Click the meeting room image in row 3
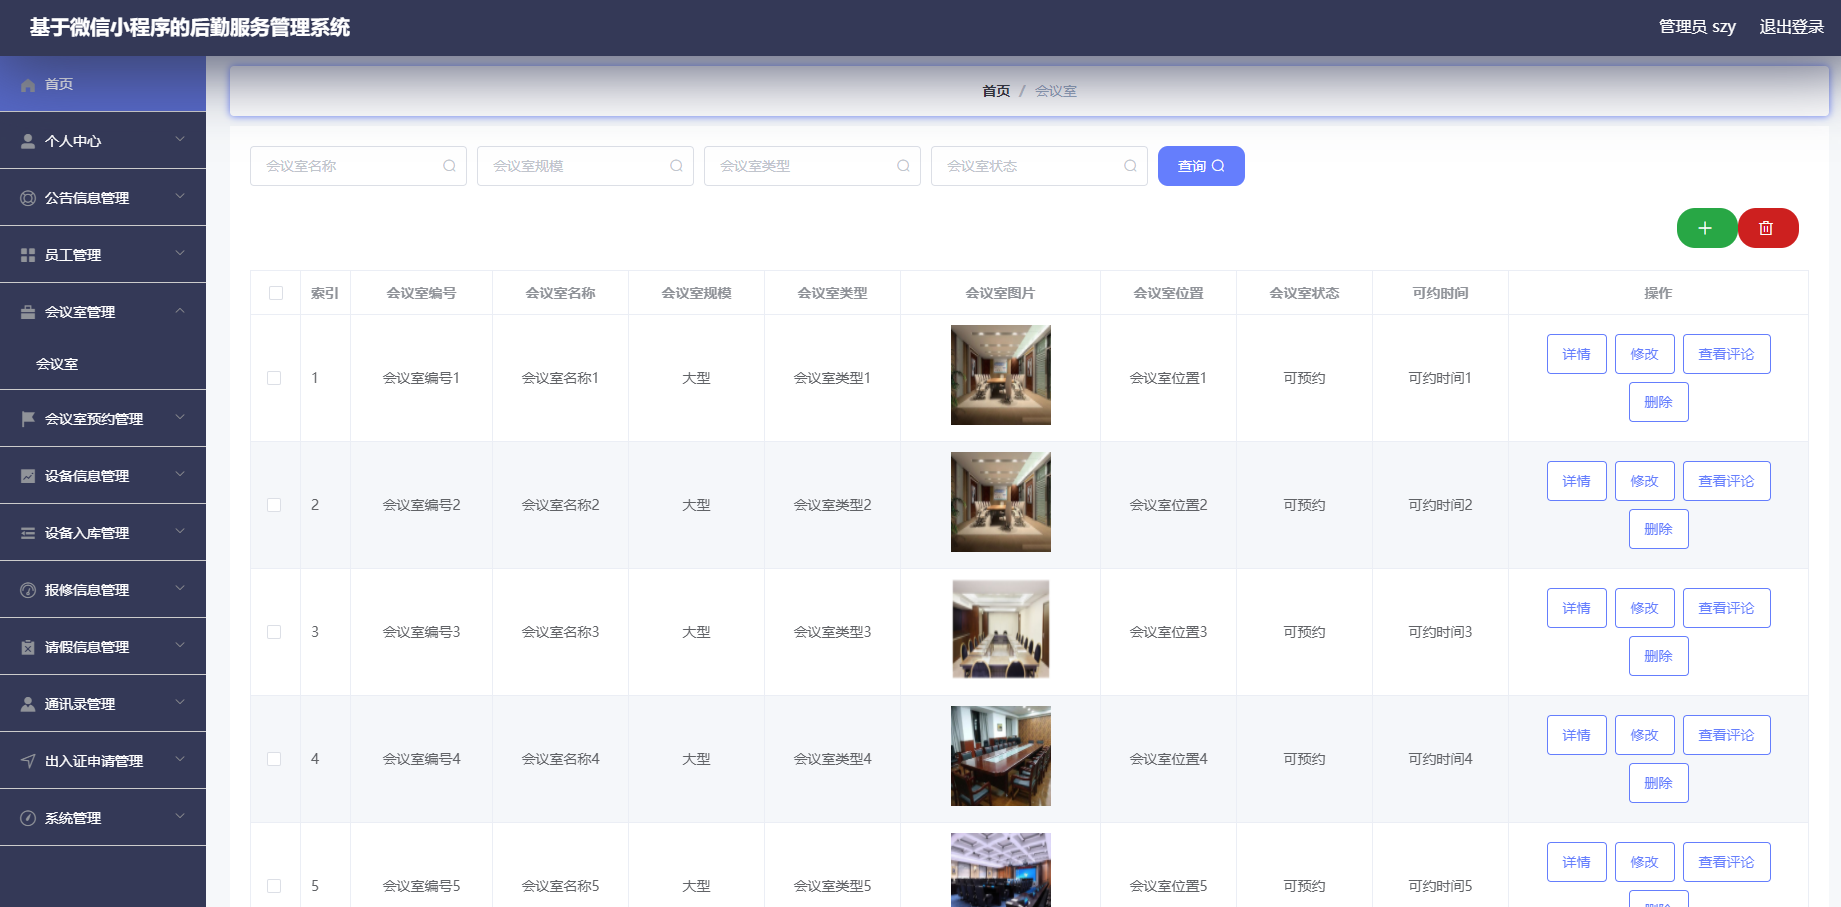 [x=1001, y=629]
